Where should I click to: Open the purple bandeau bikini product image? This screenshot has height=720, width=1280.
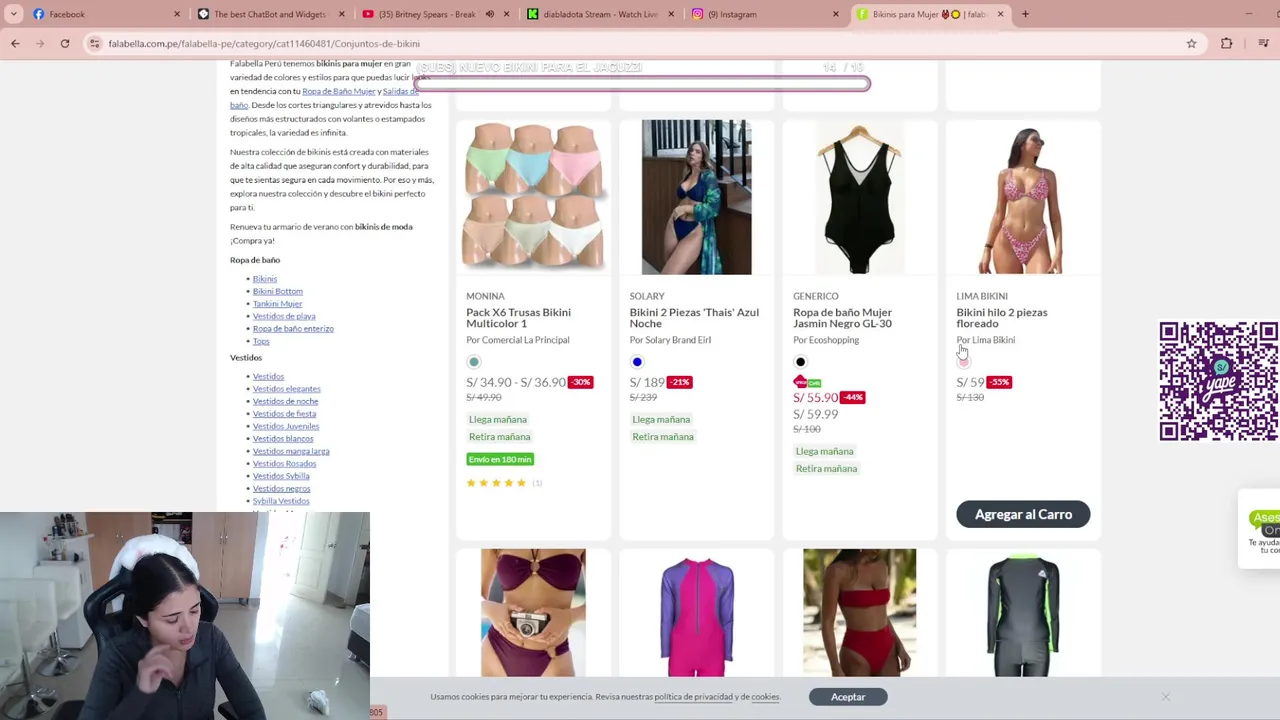pyautogui.click(x=533, y=613)
